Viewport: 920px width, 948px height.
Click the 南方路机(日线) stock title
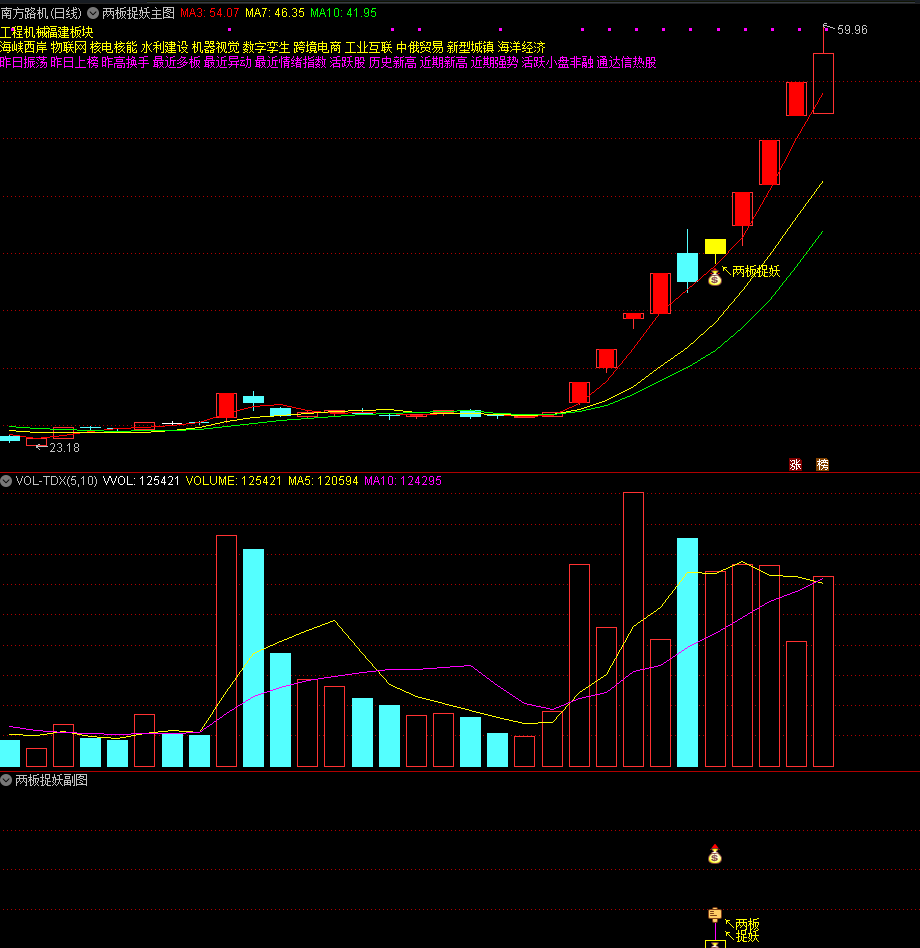pos(41,13)
